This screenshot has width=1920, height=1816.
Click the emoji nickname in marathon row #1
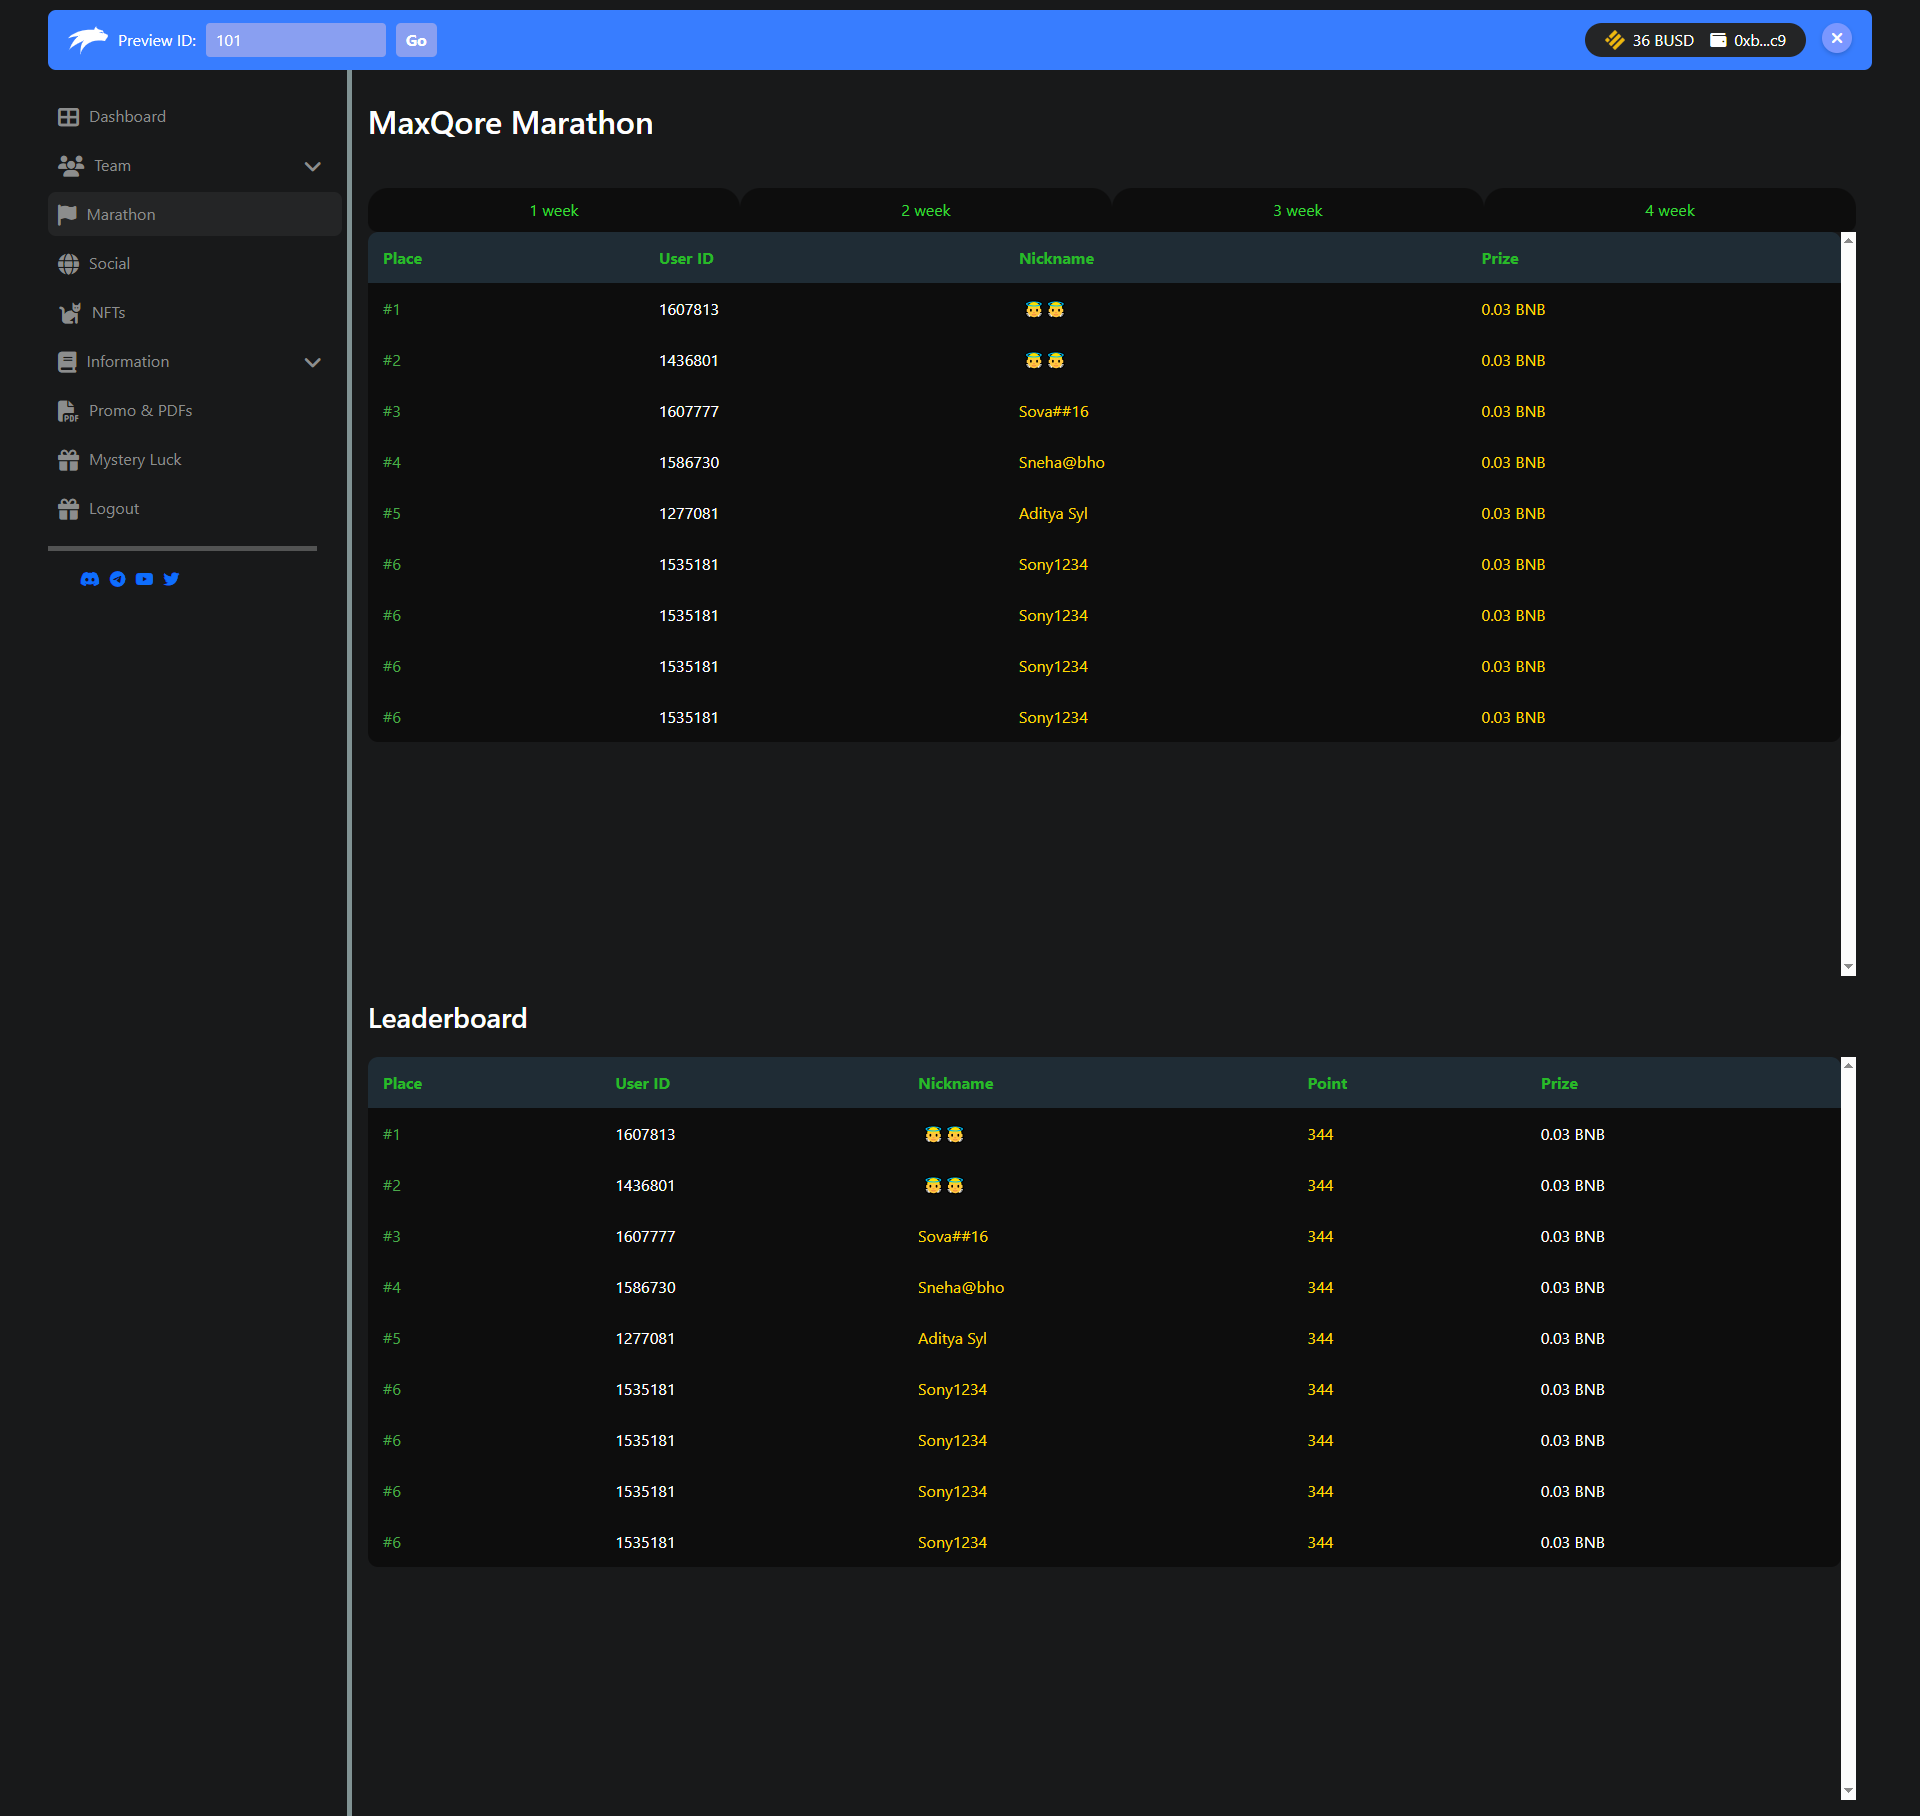point(1045,310)
